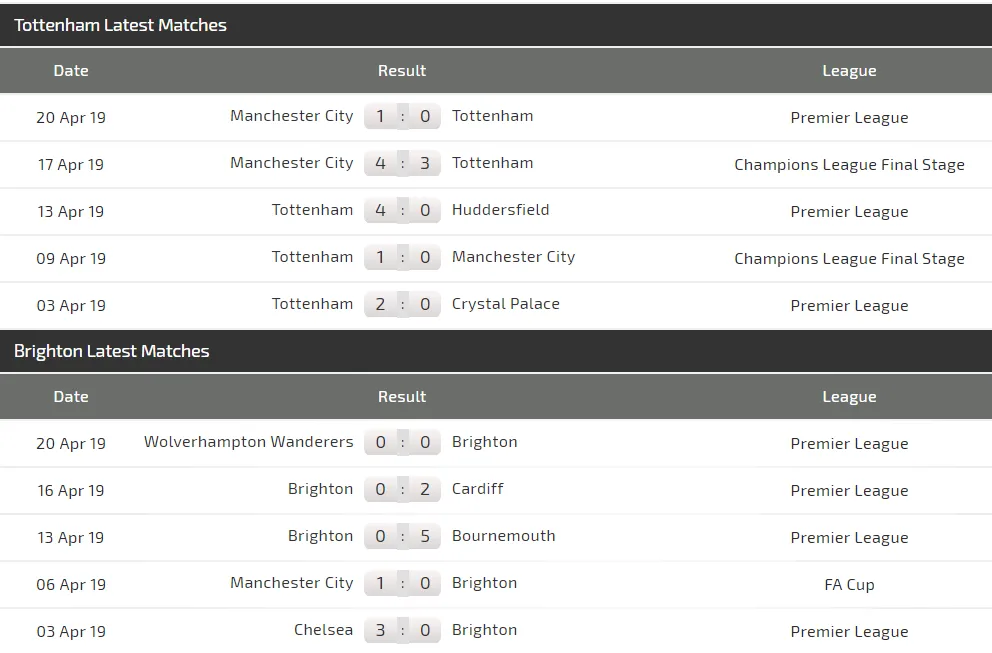Click the 4:3 Manchester City–Tottenham score
The image size is (992, 653).
[402, 163]
